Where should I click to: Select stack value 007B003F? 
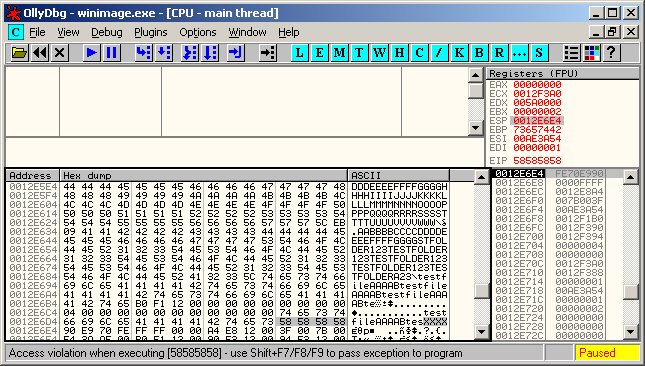pyautogui.click(x=579, y=201)
